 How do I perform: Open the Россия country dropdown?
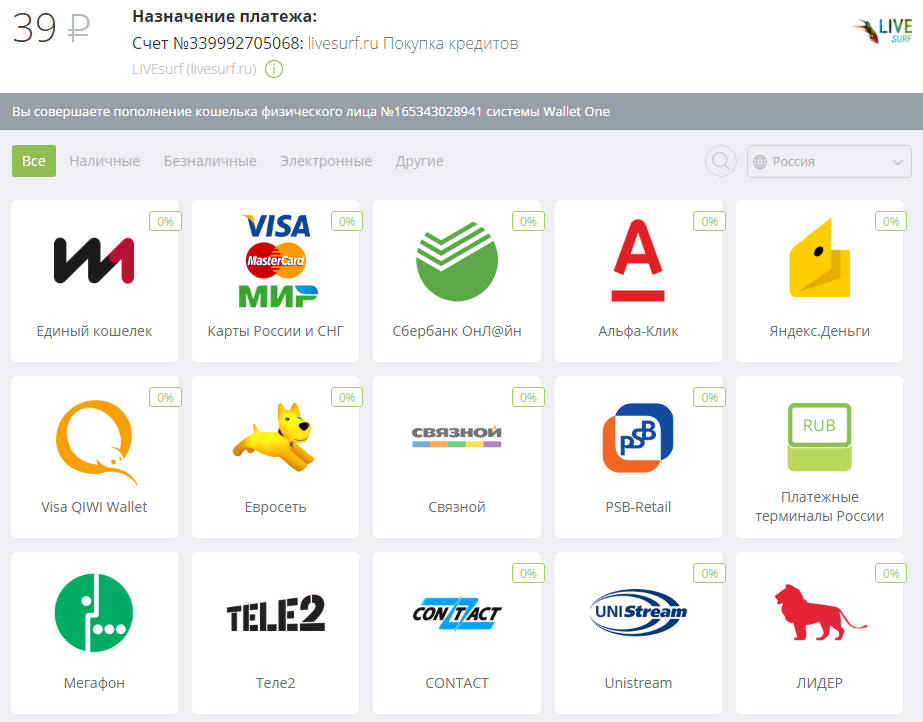click(x=829, y=161)
